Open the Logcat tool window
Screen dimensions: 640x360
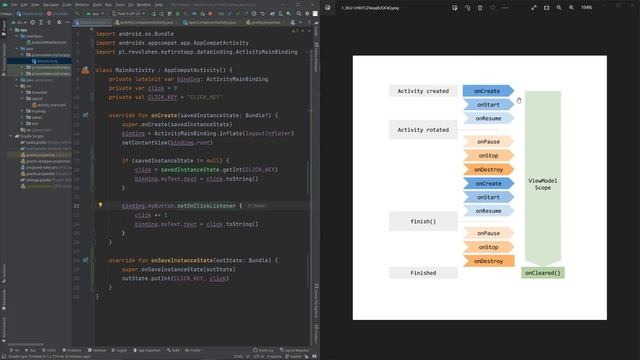tap(119, 350)
